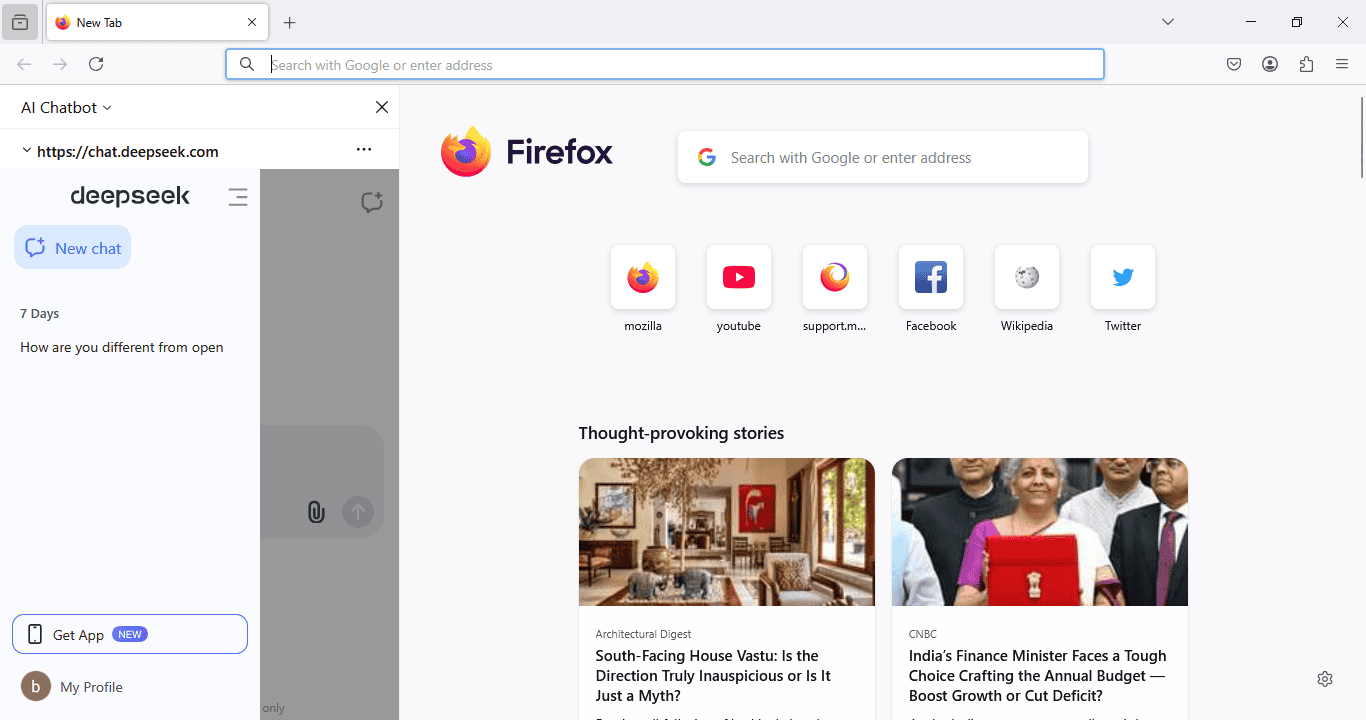The width and height of the screenshot is (1366, 720).
Task: Open a new tab with the plus button
Action: (290, 22)
